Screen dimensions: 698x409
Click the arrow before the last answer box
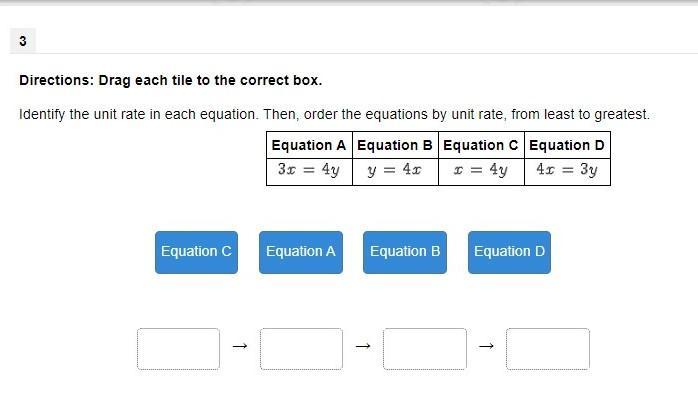click(x=486, y=347)
